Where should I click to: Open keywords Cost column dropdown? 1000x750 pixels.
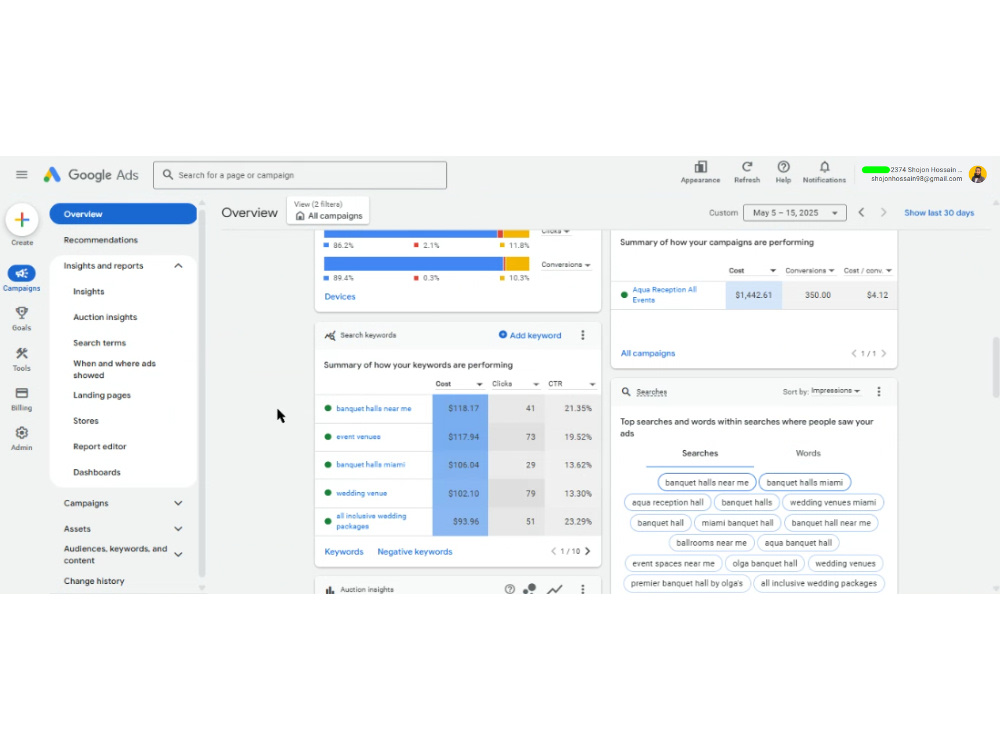tap(459, 384)
